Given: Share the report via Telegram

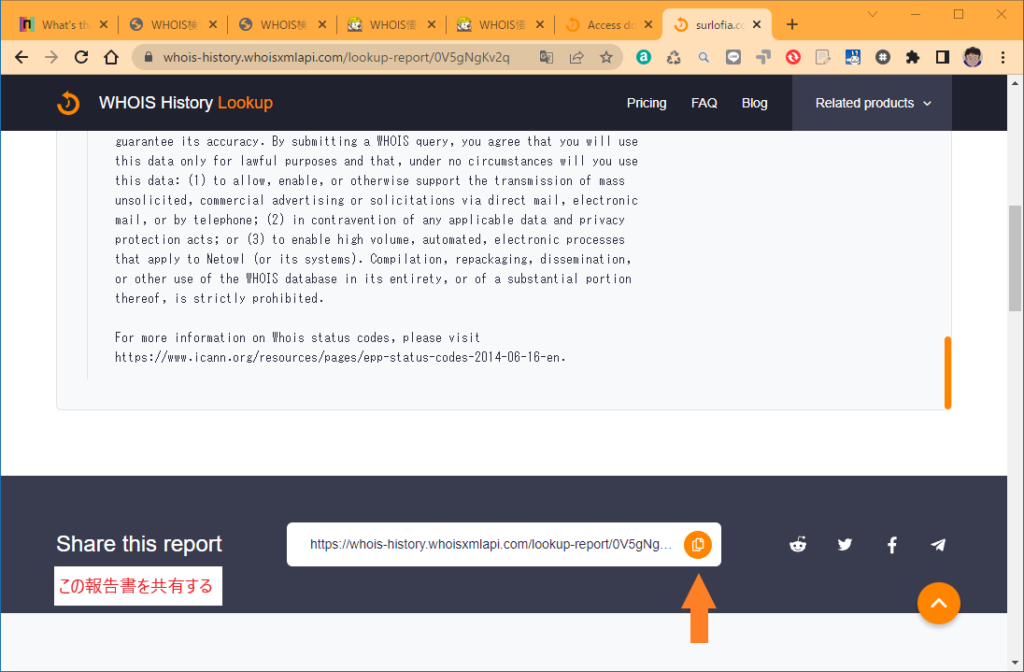Looking at the screenshot, I should point(938,544).
